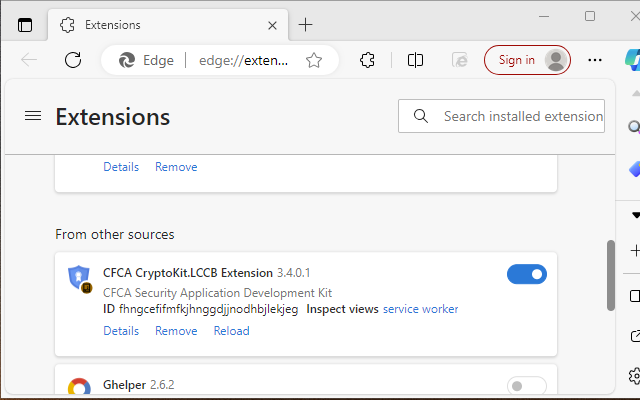This screenshot has height=400, width=640.
Task: Open Copilot in the sidebar
Action: 630,60
